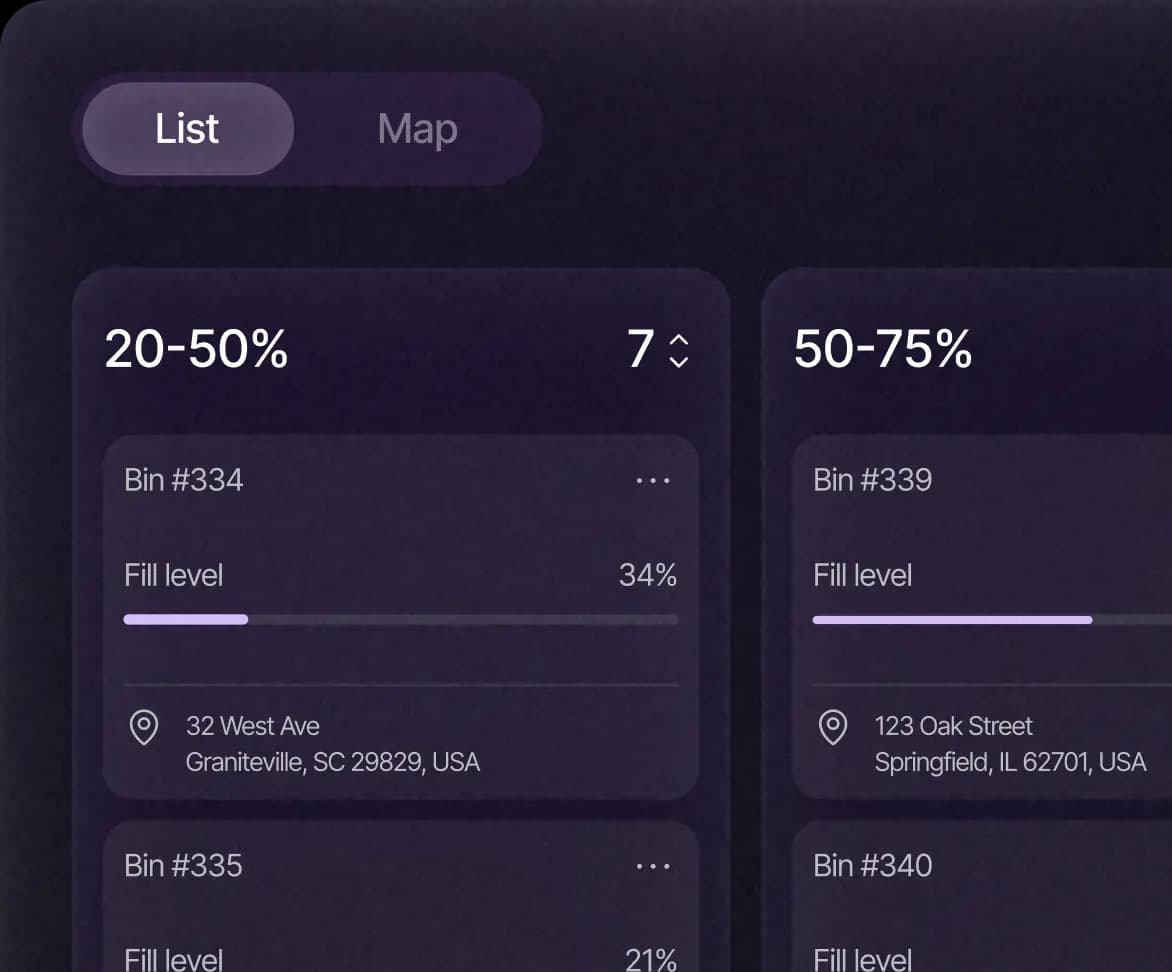Open more options for Bin #335

point(653,866)
